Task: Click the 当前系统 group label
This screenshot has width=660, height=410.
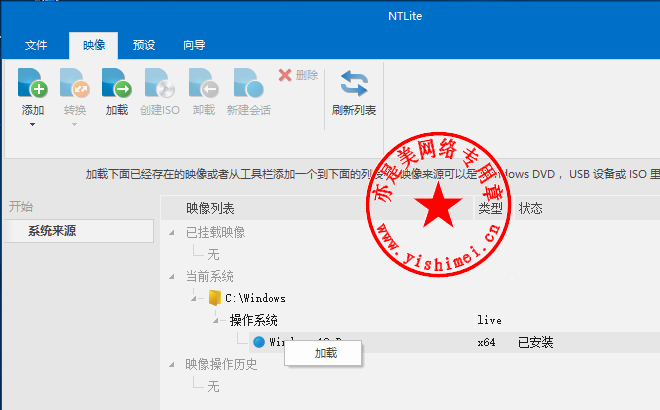Action: 210,277
